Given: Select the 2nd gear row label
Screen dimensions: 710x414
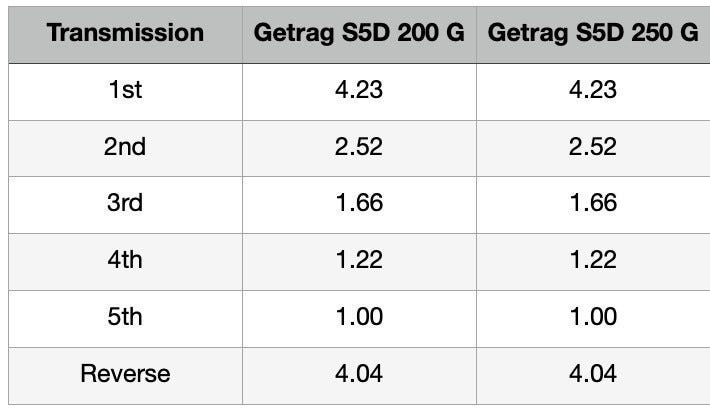Looking at the screenshot, I should coord(125,147).
